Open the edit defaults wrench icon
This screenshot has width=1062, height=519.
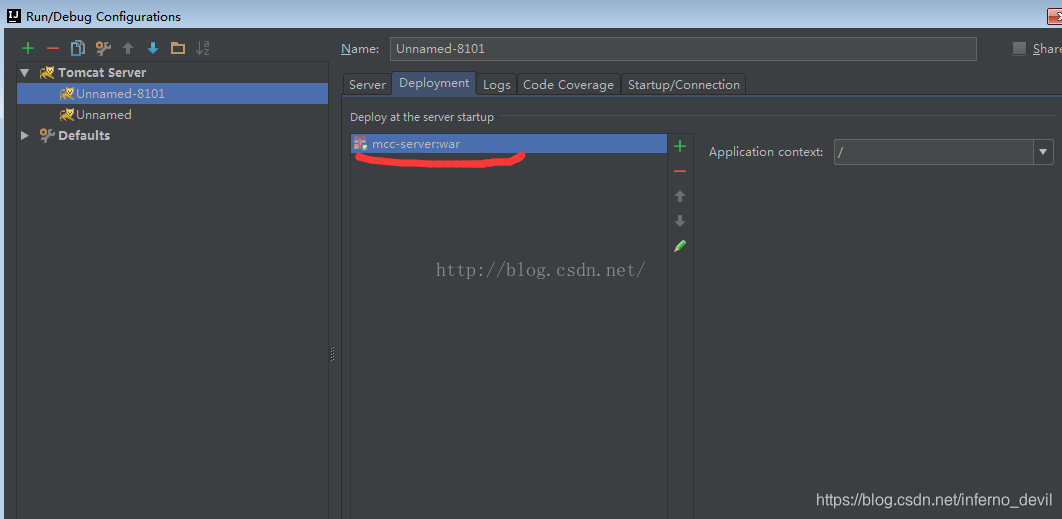click(x=103, y=48)
